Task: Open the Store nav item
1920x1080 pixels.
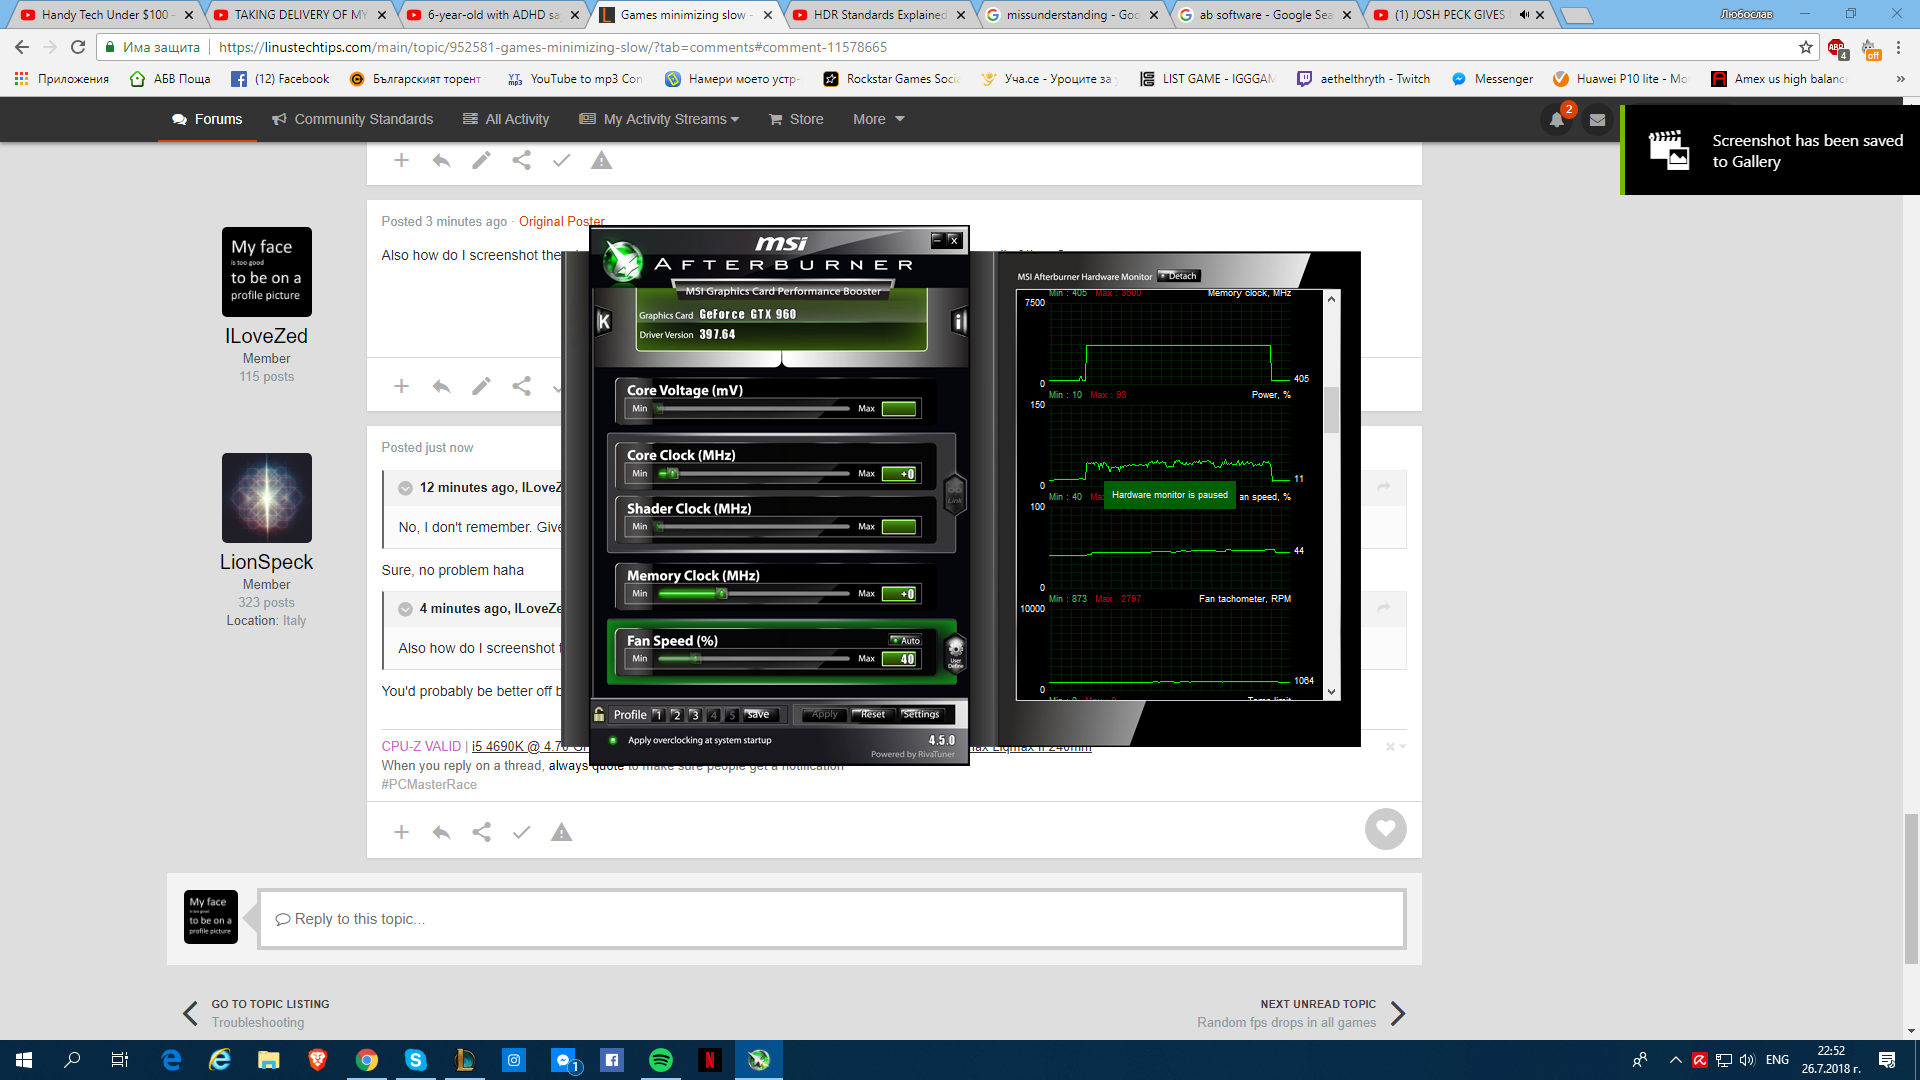Action: point(796,119)
